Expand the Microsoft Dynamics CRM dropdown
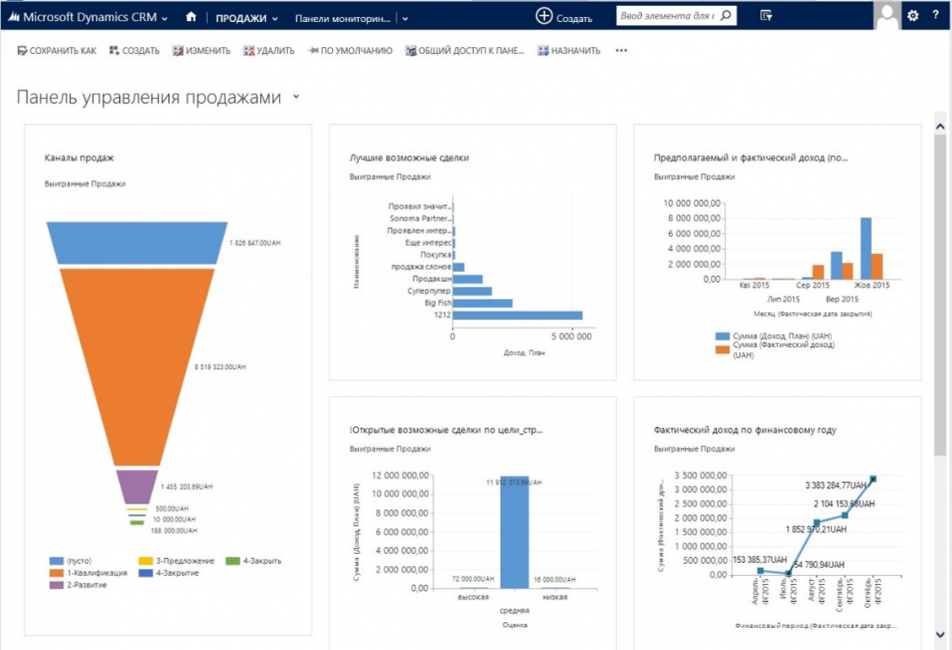The height and width of the screenshot is (650, 952). [164, 18]
